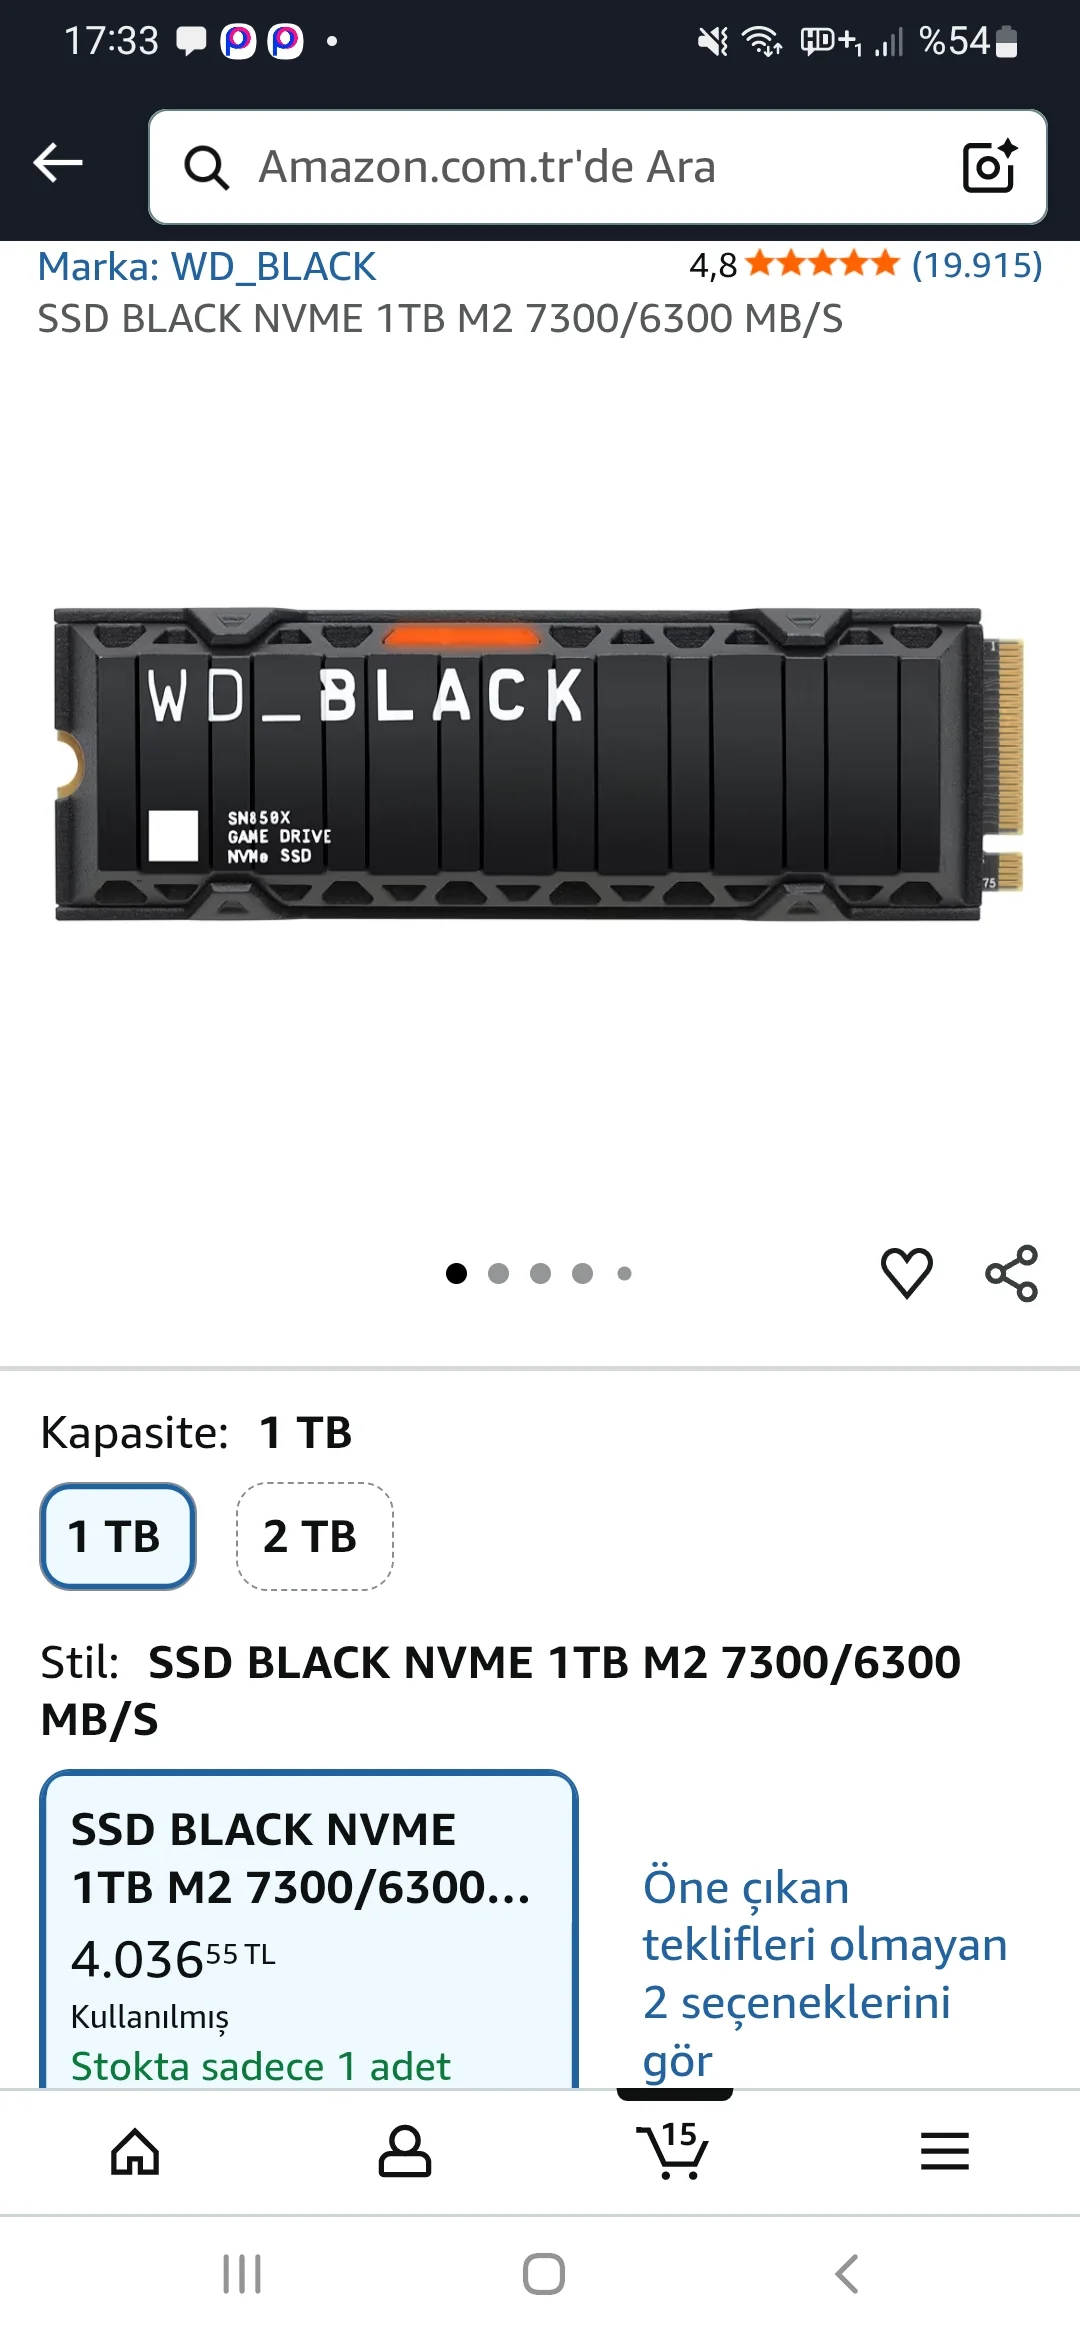Go to Amazon home tab
Screen dimensions: 1080x2340
[x=135, y=2152]
